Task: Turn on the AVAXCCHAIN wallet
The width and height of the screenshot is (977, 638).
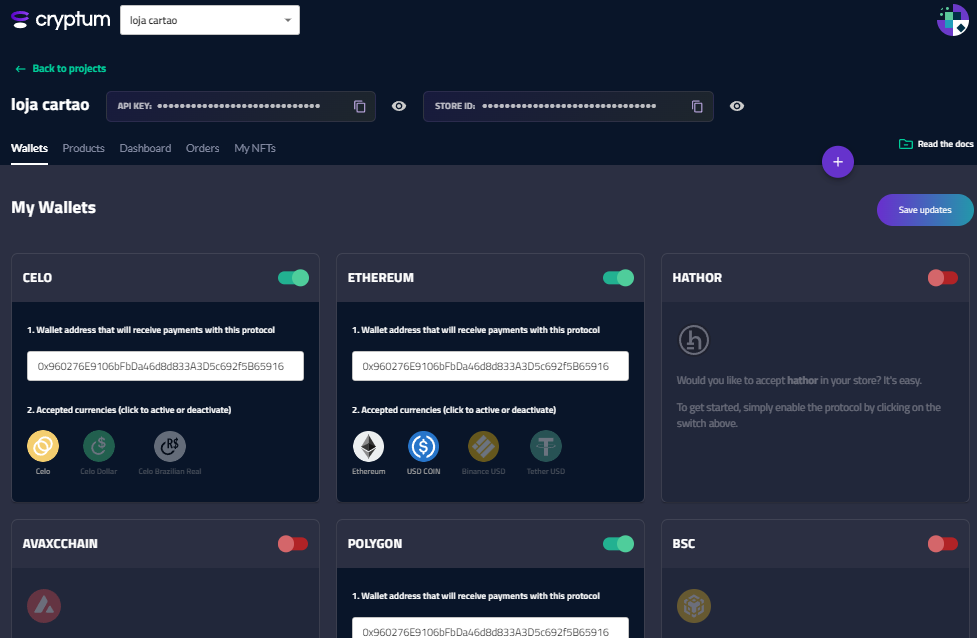Action: [293, 544]
